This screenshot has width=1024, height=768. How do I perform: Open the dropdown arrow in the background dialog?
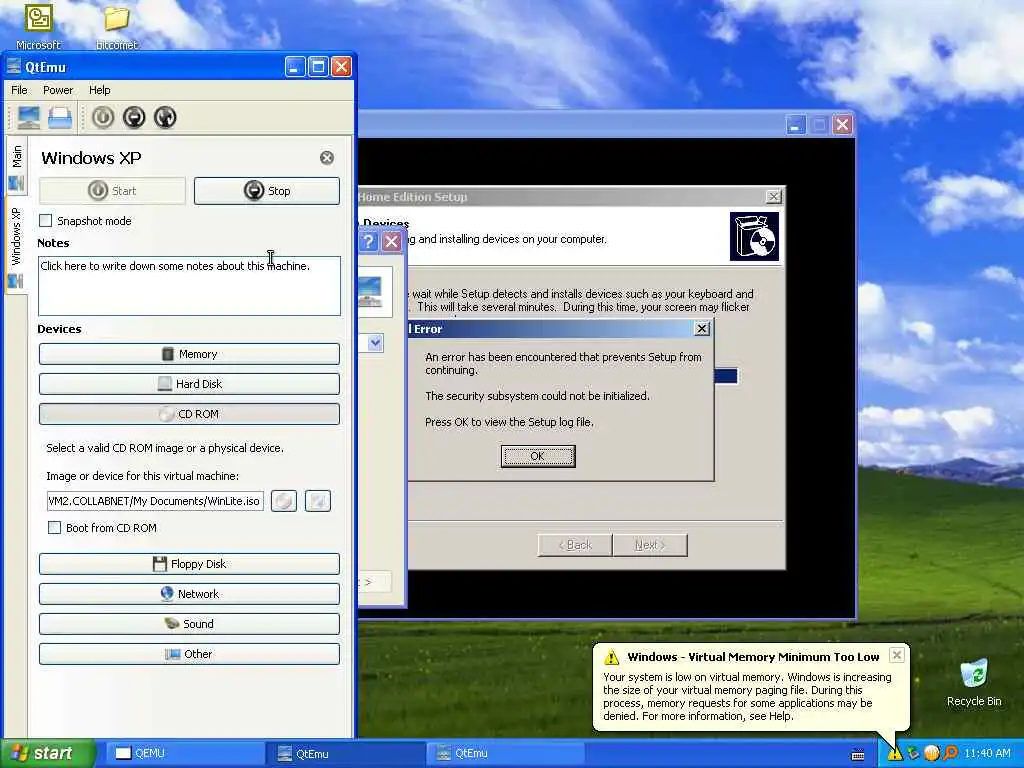[x=375, y=343]
